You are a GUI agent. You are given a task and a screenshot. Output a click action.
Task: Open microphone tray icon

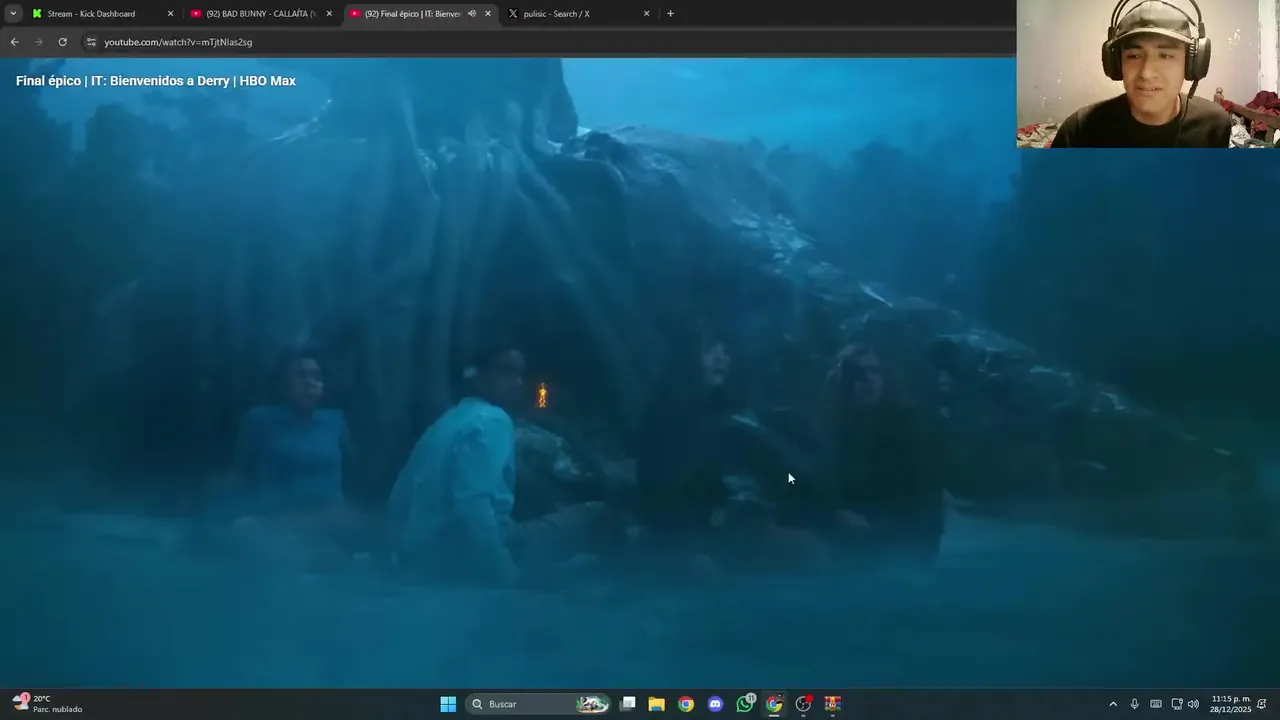point(1134,704)
